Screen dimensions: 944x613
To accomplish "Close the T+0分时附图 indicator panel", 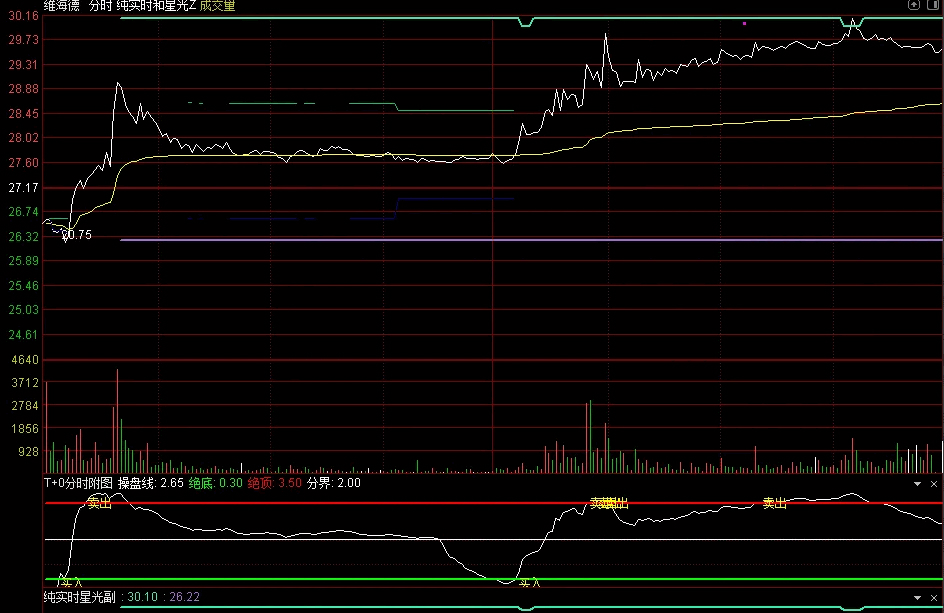I will click(x=934, y=483).
